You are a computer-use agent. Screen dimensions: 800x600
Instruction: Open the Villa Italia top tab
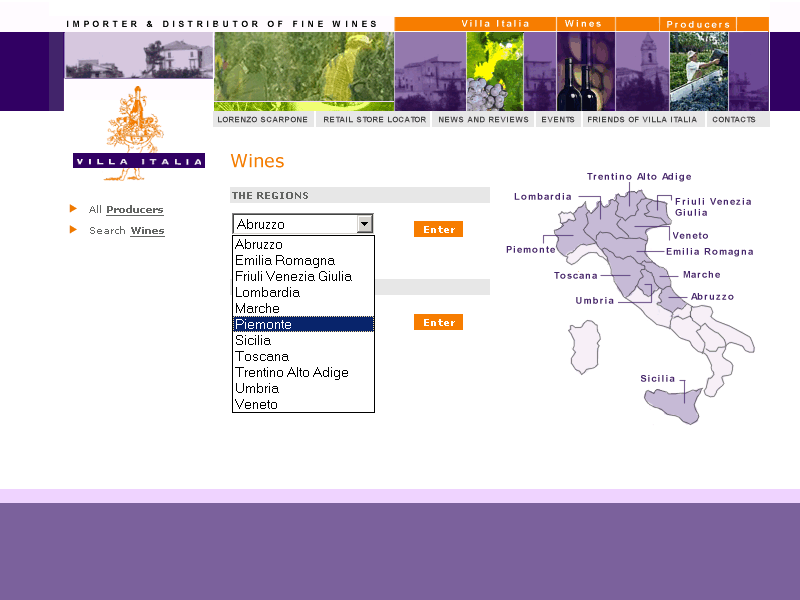click(495, 23)
